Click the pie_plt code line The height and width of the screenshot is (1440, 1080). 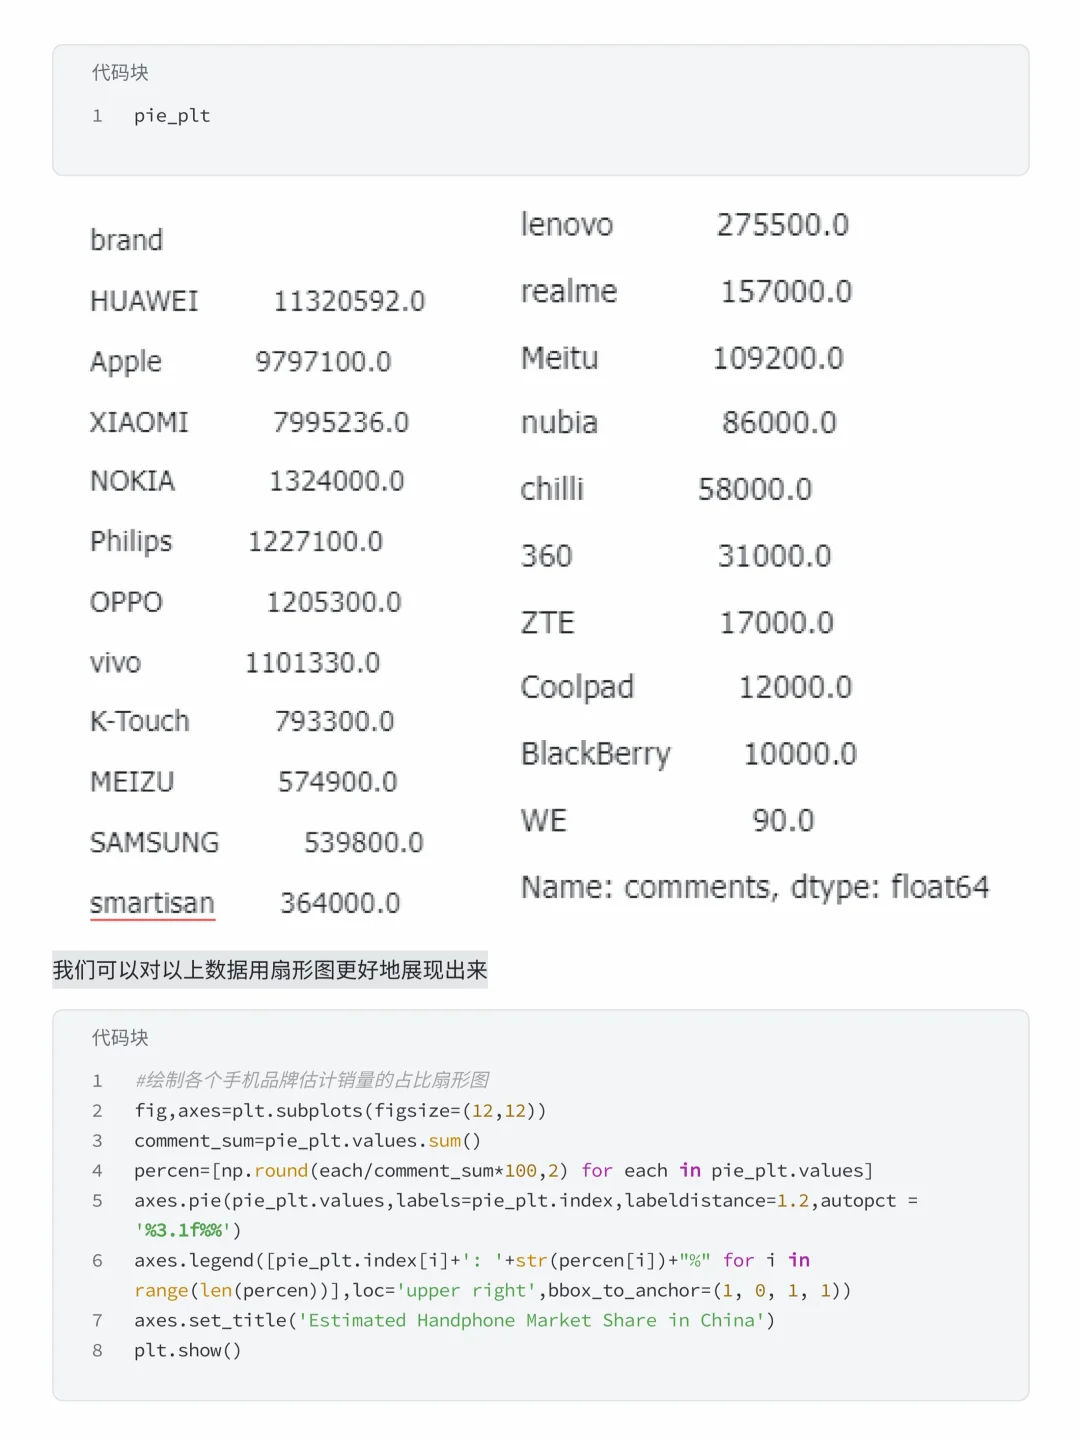click(x=172, y=116)
